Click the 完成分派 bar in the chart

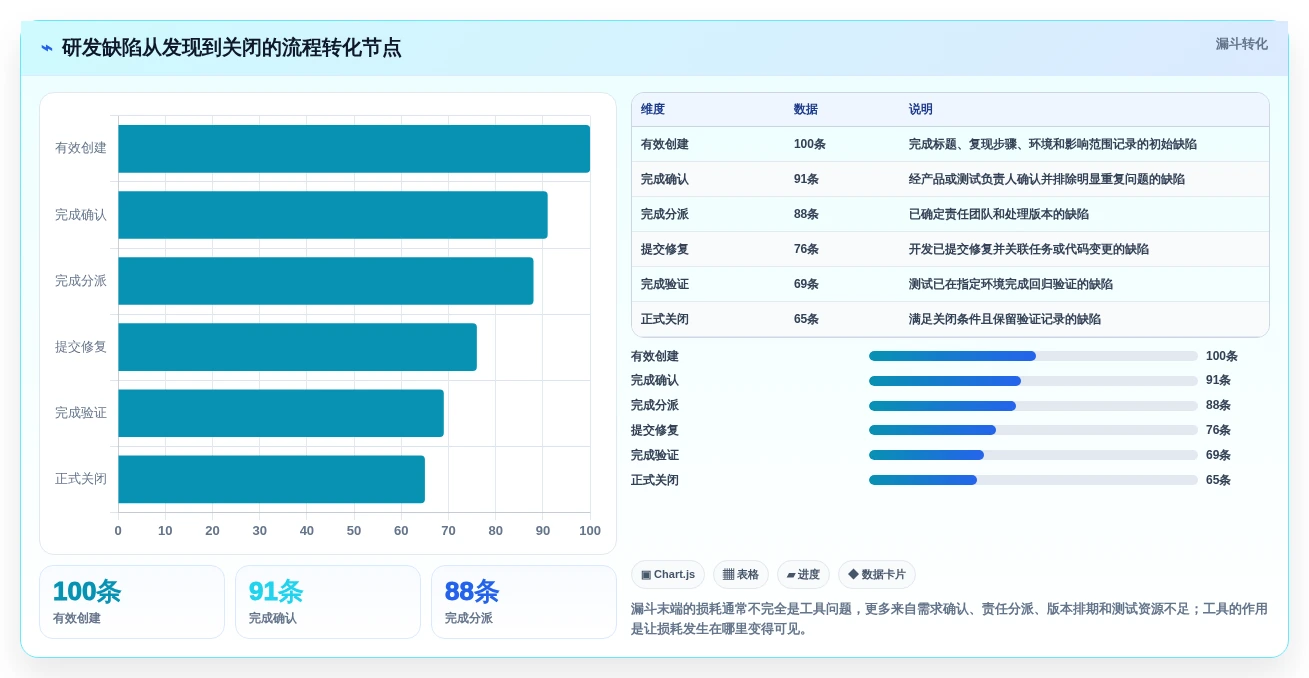point(326,281)
